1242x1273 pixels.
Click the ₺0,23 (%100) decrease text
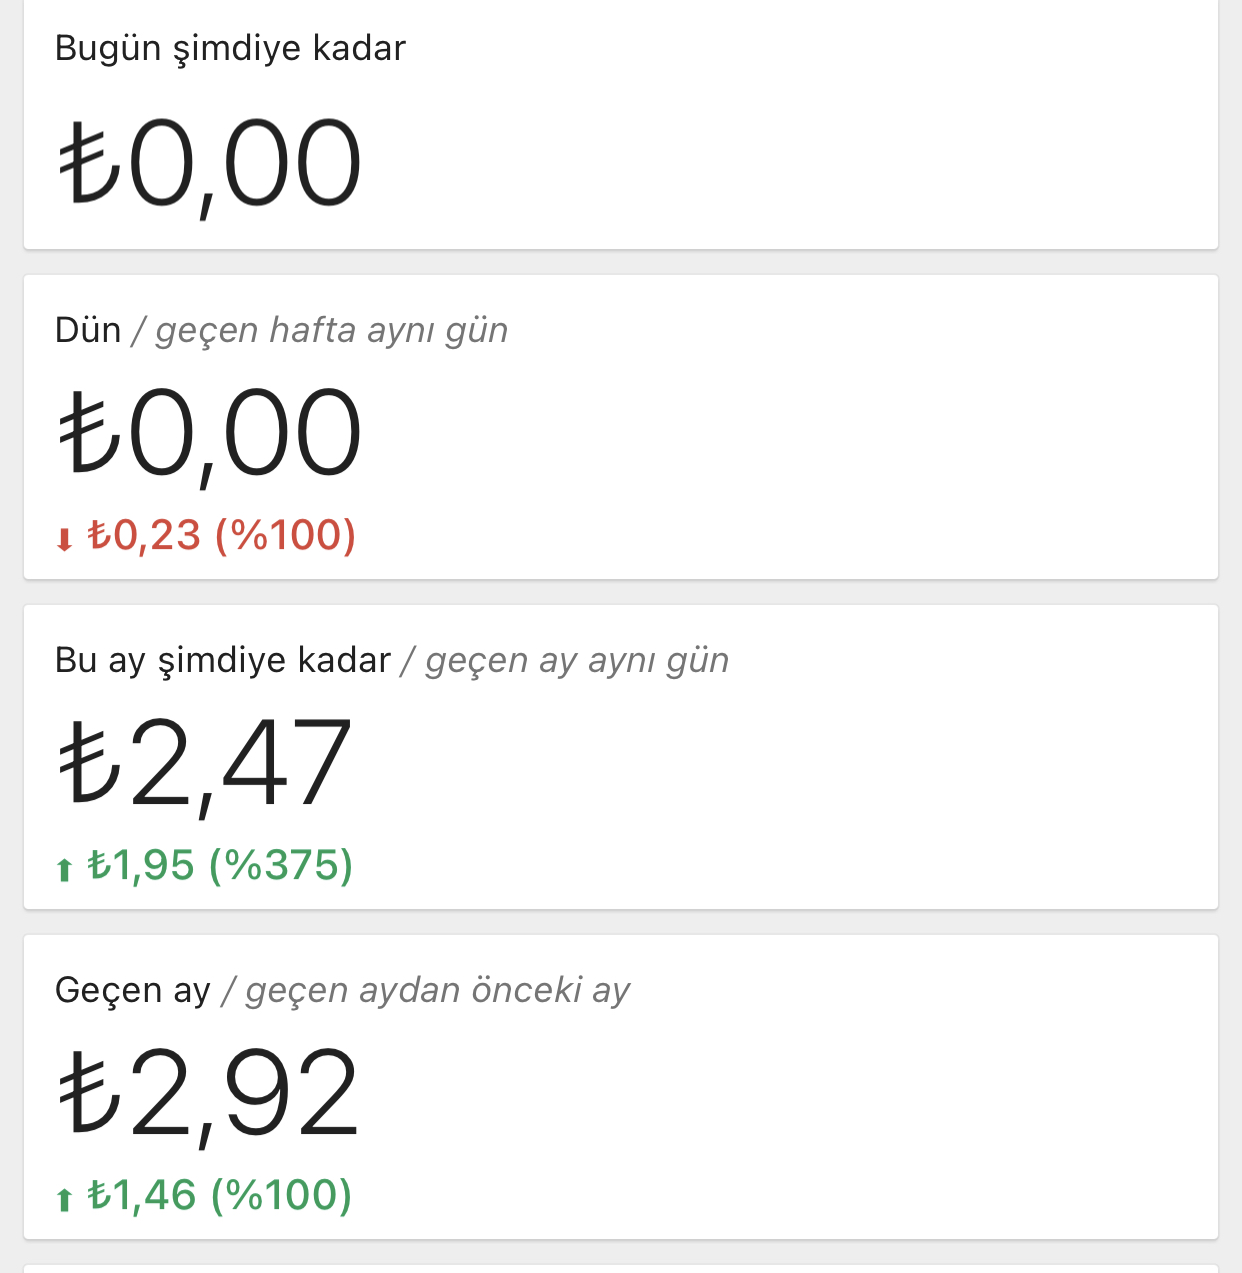click(x=221, y=536)
